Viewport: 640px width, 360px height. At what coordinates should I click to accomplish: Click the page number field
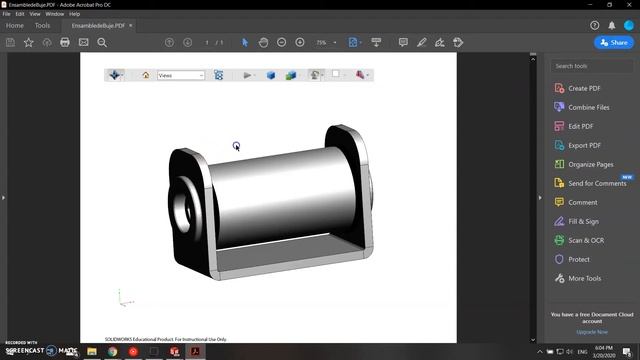tap(207, 42)
